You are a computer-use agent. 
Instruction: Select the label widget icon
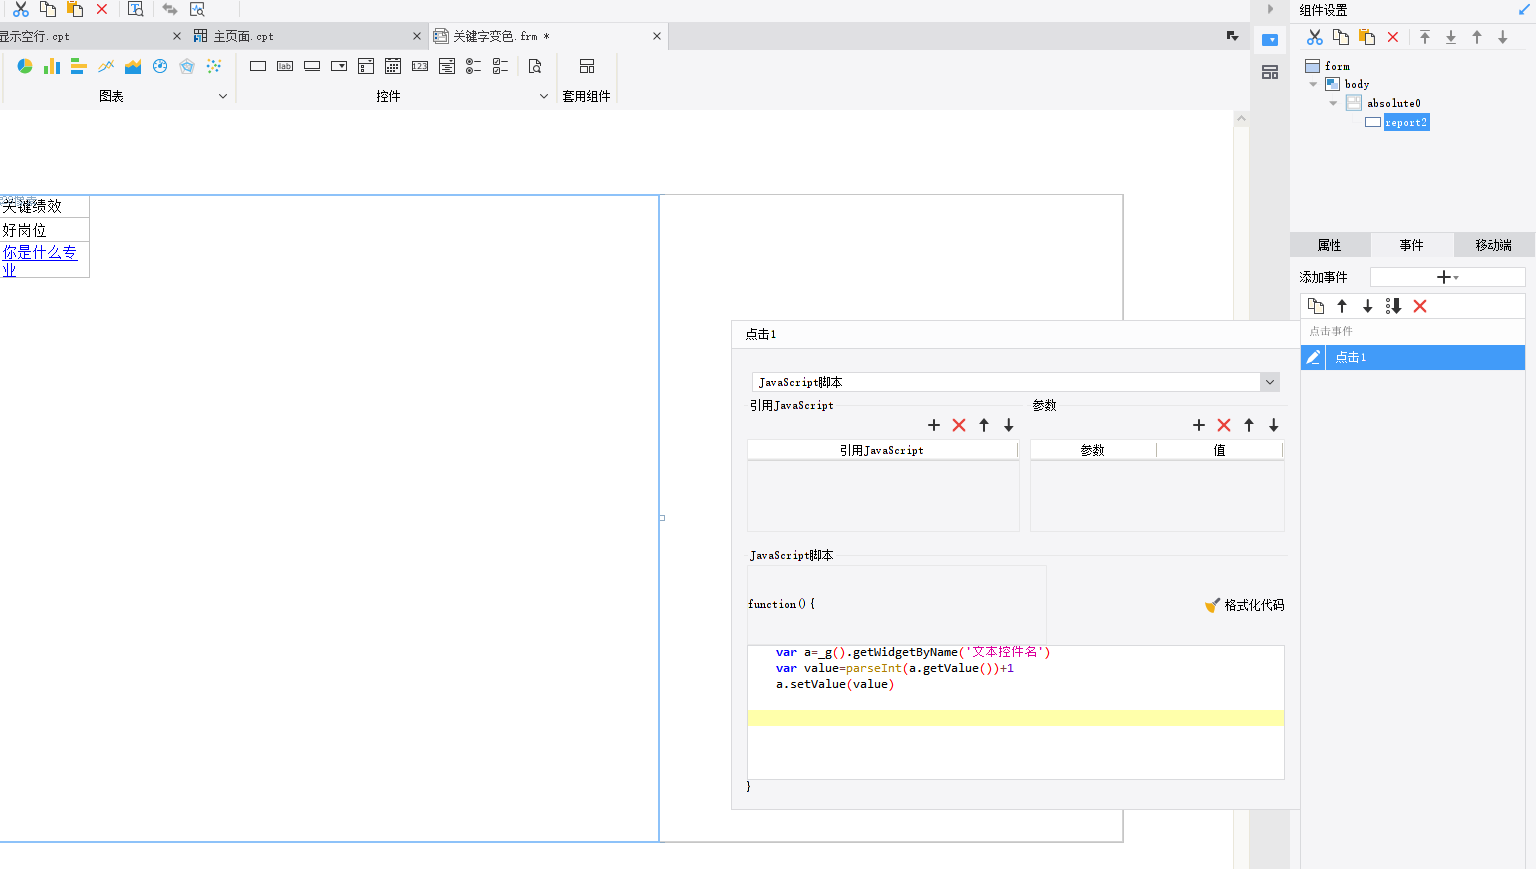pyautogui.click(x=285, y=66)
